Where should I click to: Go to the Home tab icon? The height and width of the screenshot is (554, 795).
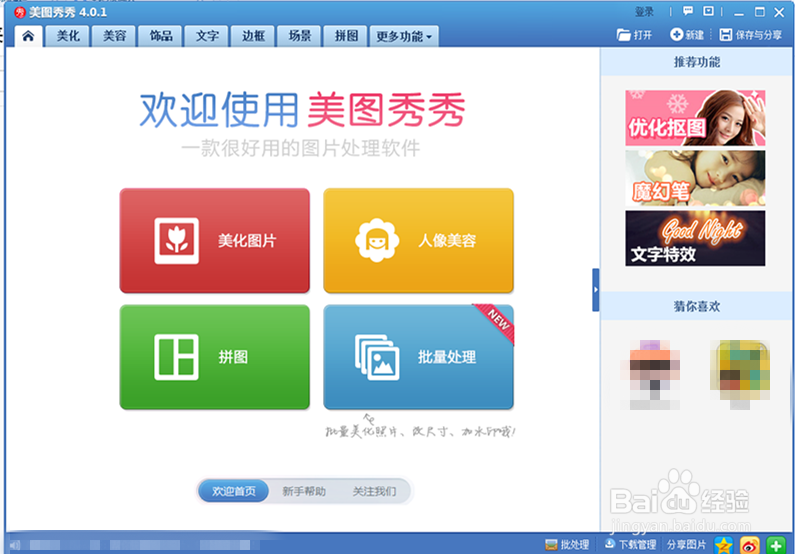28,36
